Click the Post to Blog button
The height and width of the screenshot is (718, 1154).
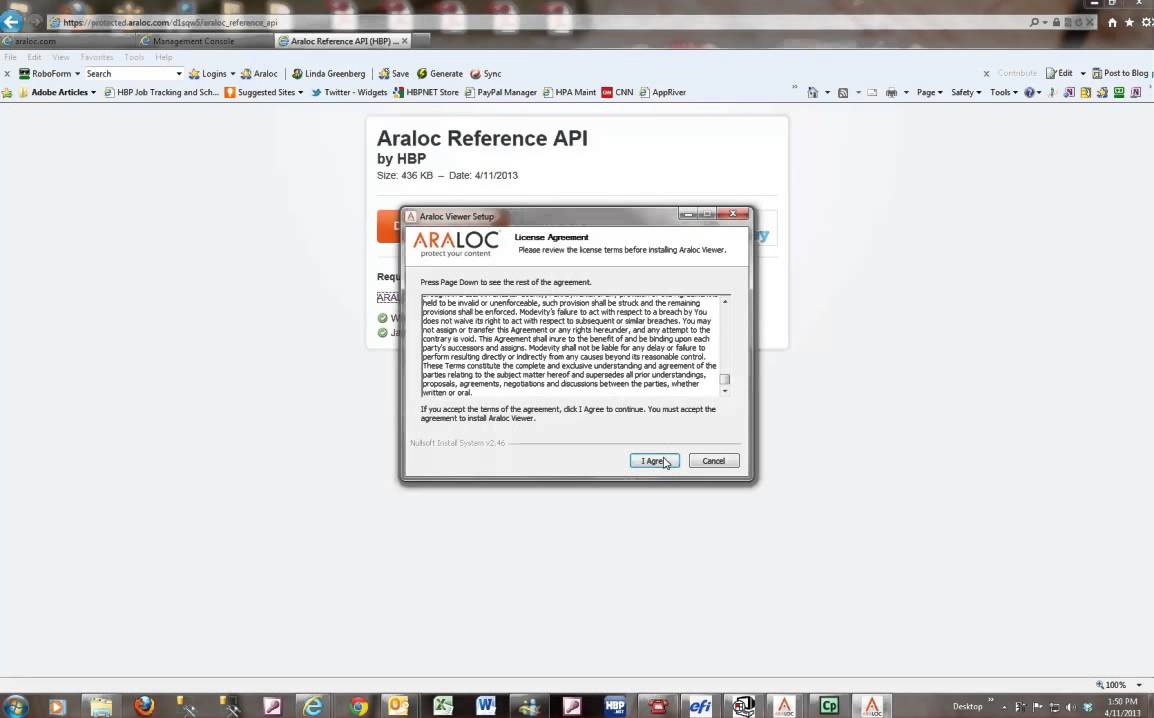1120,74
